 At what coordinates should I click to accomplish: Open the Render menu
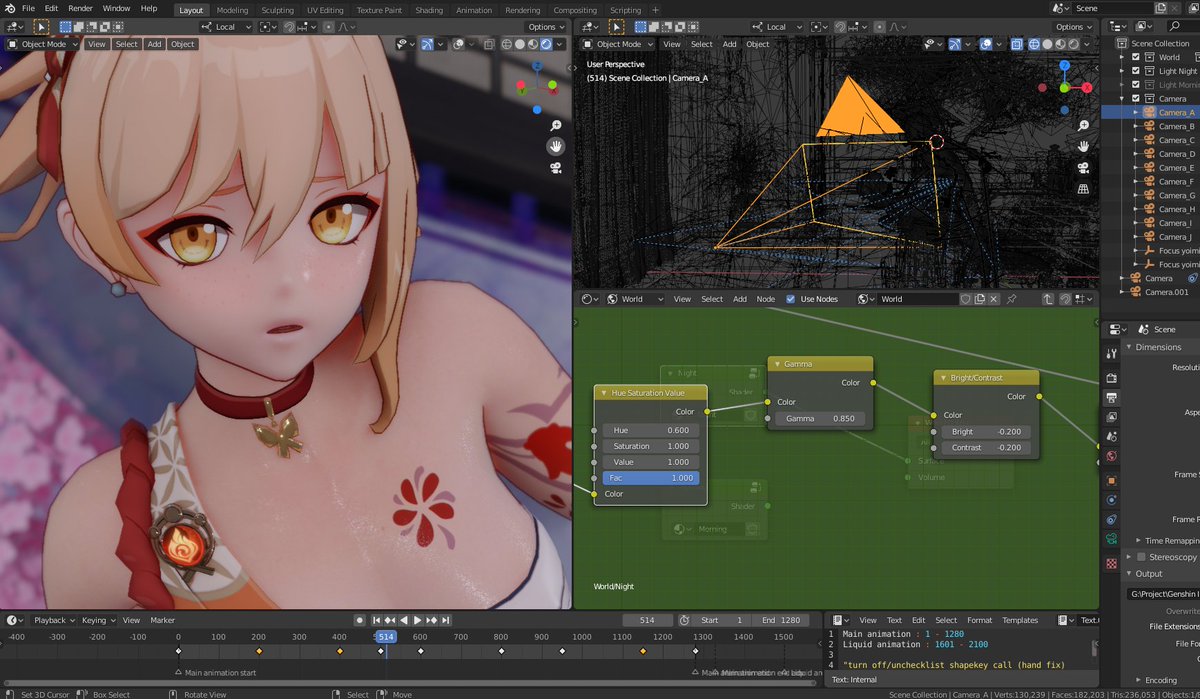80,8
